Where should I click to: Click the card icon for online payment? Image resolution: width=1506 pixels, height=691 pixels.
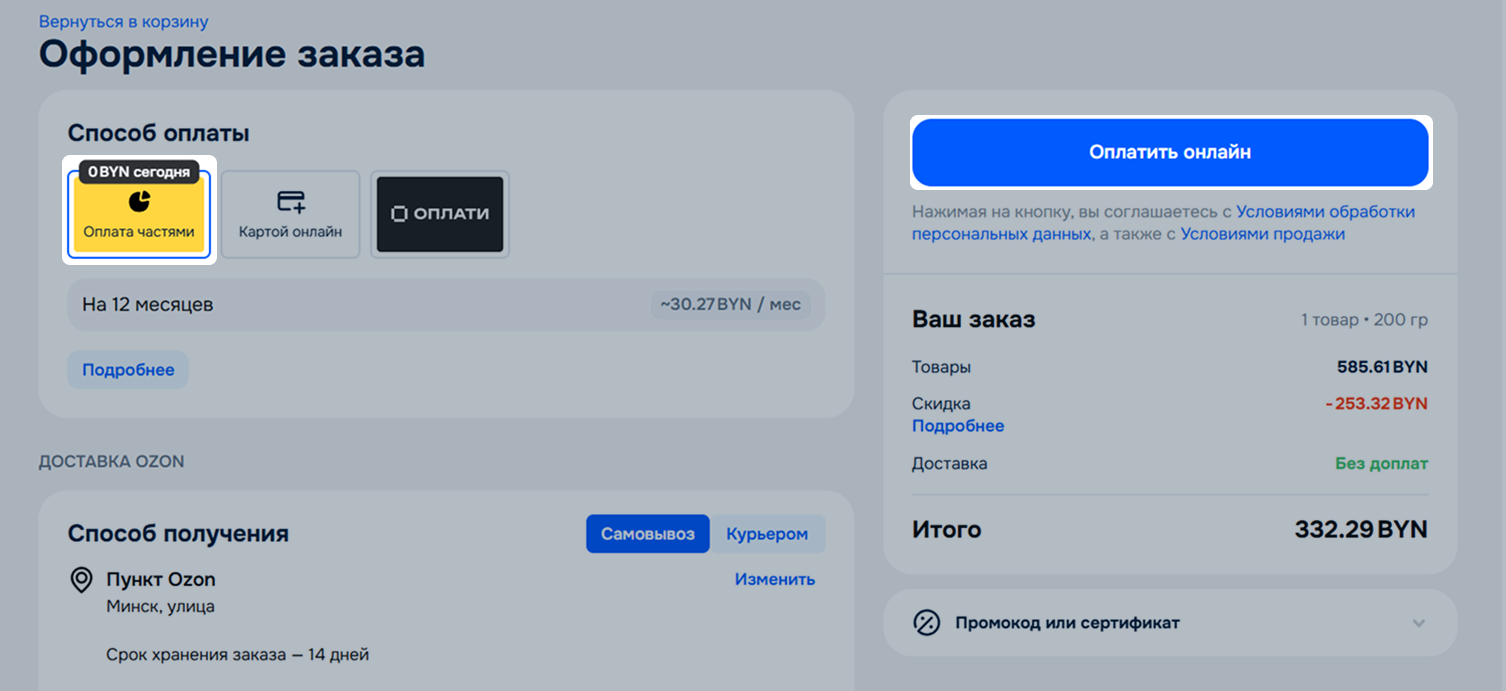[x=290, y=202]
